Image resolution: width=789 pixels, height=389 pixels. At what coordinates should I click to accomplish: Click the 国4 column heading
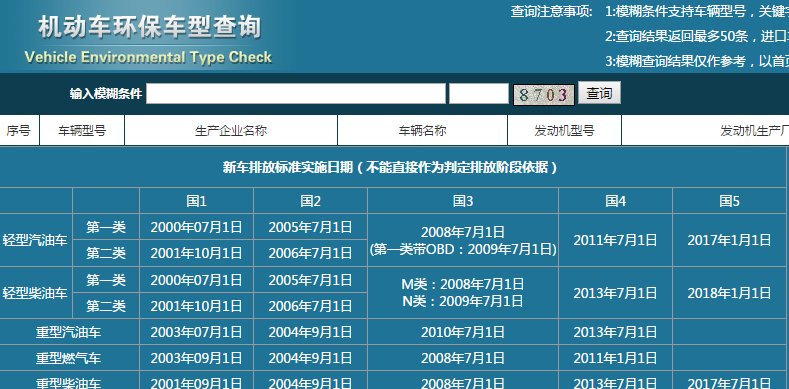pos(615,201)
